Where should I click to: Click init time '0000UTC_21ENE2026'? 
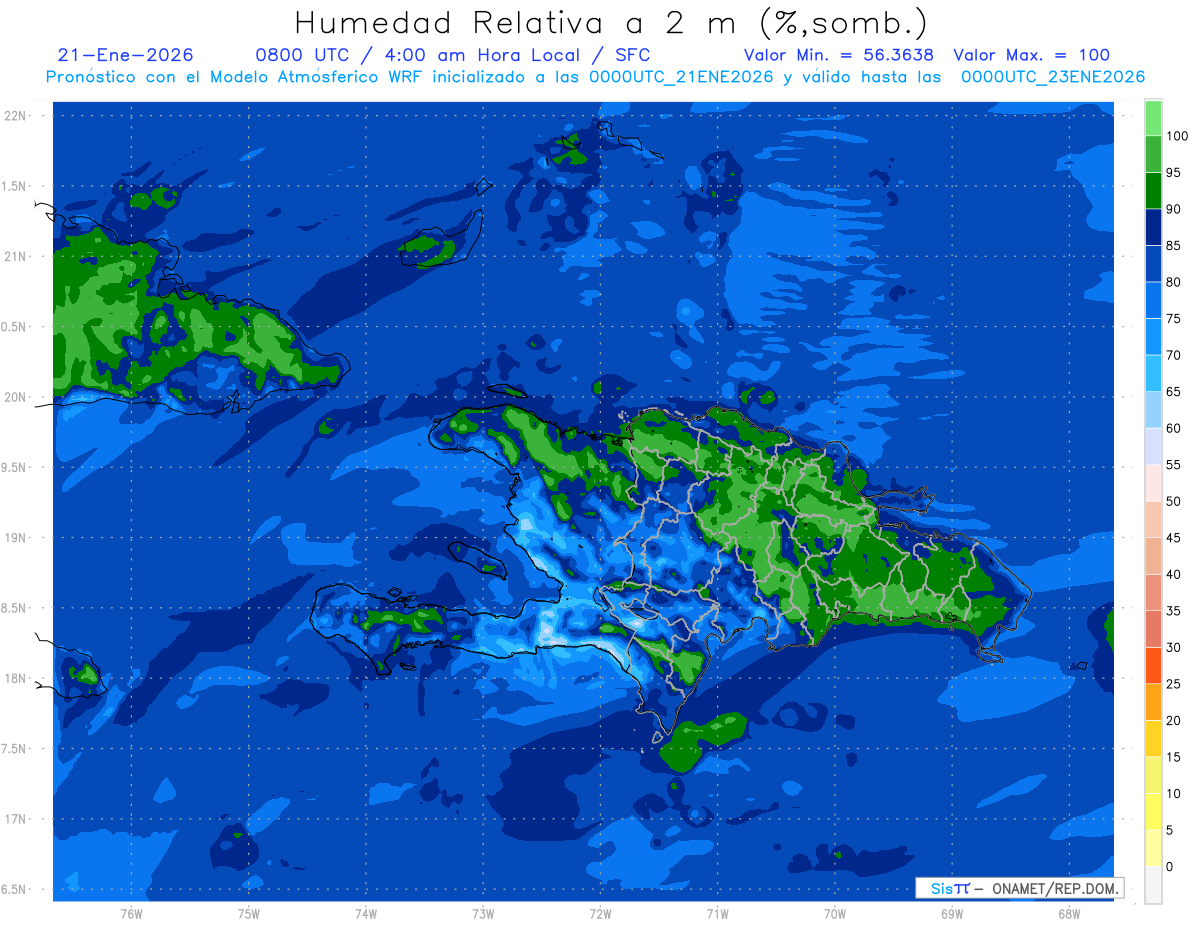point(681,77)
